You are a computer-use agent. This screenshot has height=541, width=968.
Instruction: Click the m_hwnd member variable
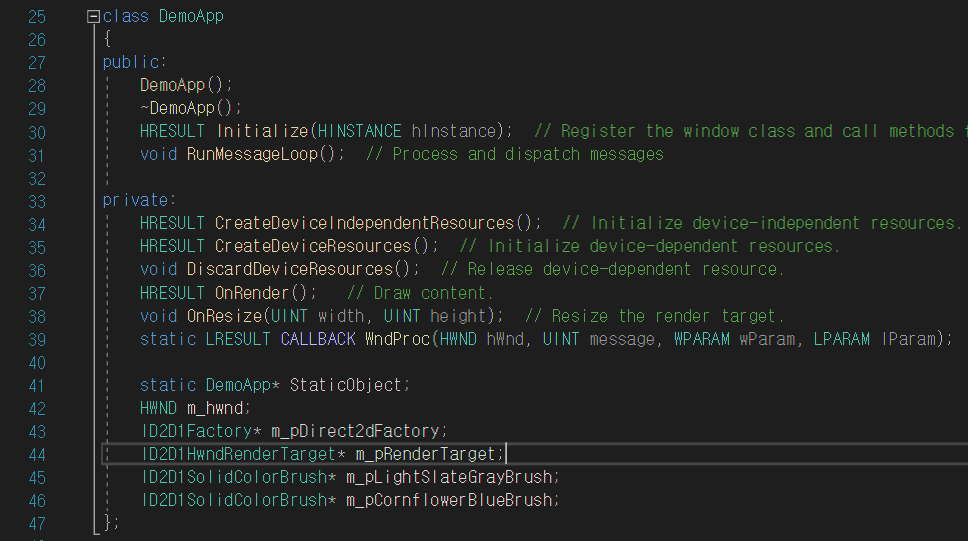pyautogui.click(x=215, y=408)
